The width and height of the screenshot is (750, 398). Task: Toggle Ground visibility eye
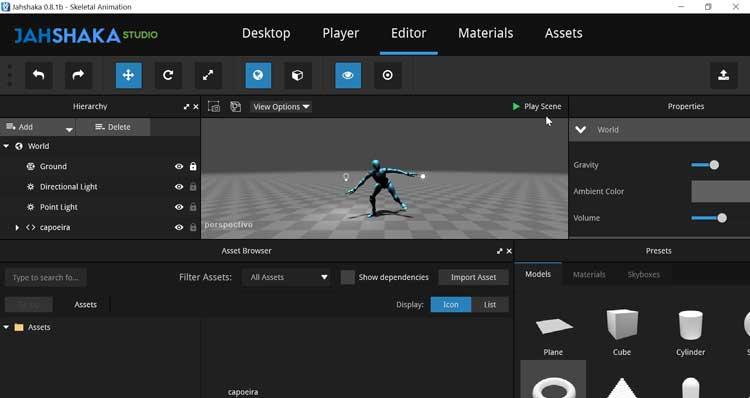click(x=179, y=166)
